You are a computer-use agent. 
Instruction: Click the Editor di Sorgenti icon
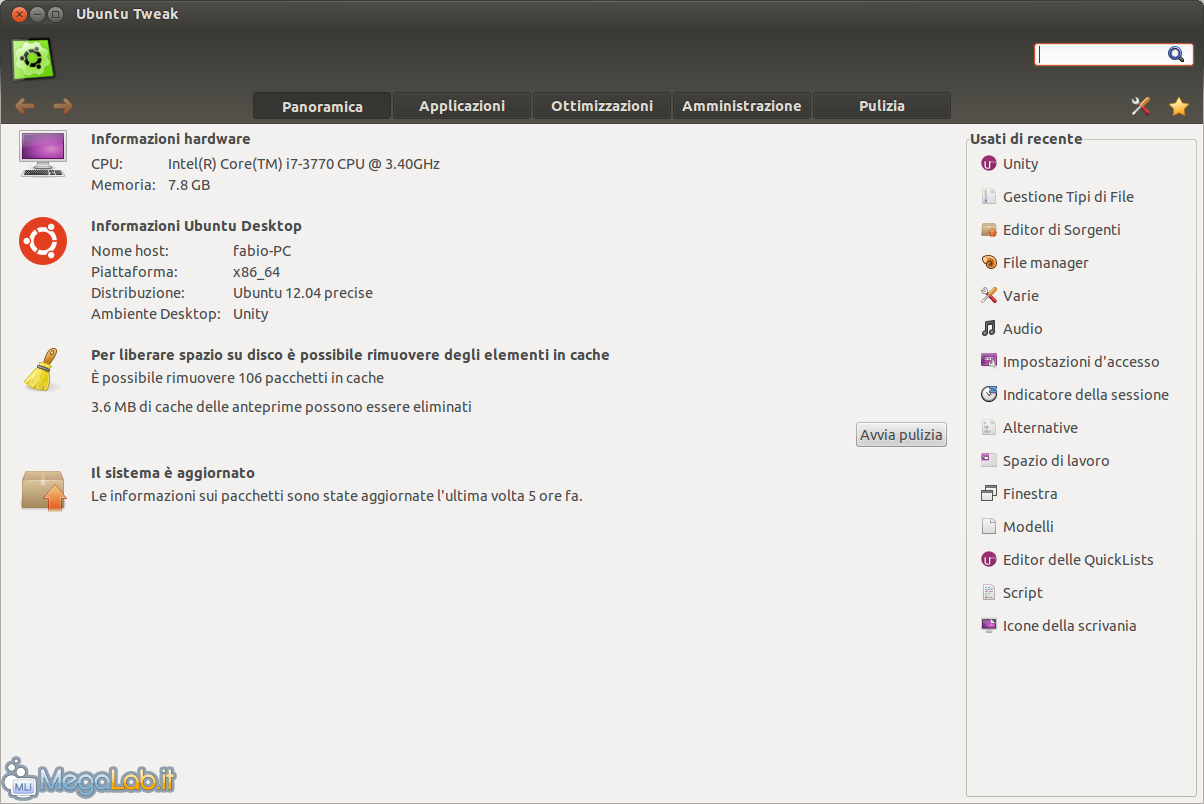pyautogui.click(x=989, y=230)
